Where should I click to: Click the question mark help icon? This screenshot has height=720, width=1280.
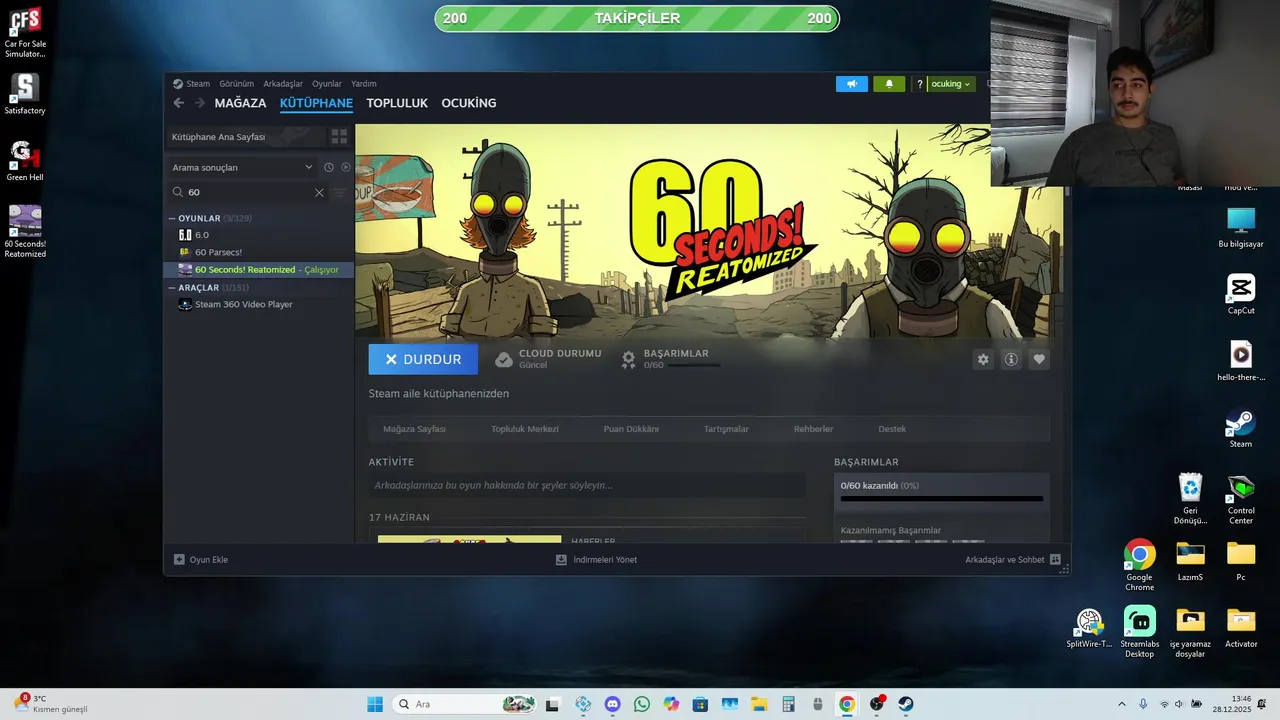tap(920, 84)
